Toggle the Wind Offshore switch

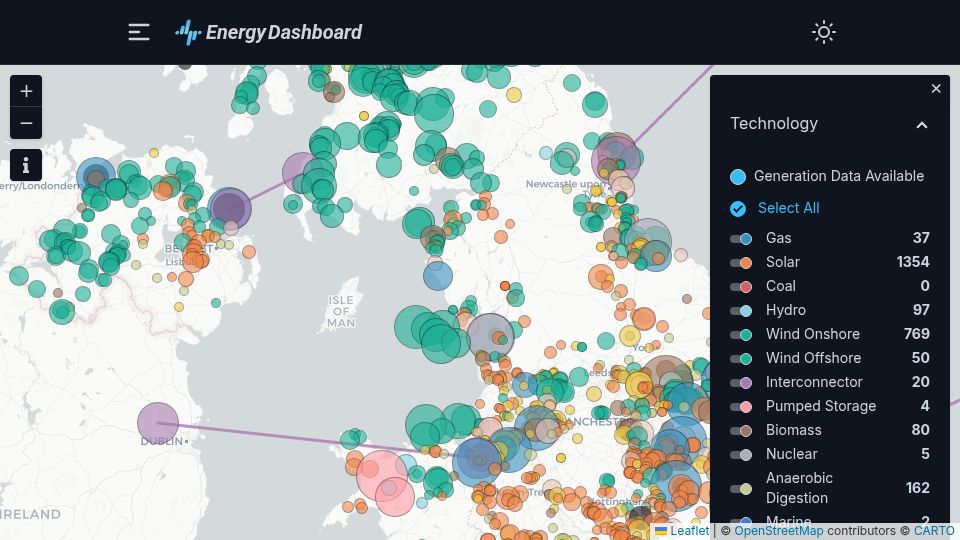coord(741,358)
